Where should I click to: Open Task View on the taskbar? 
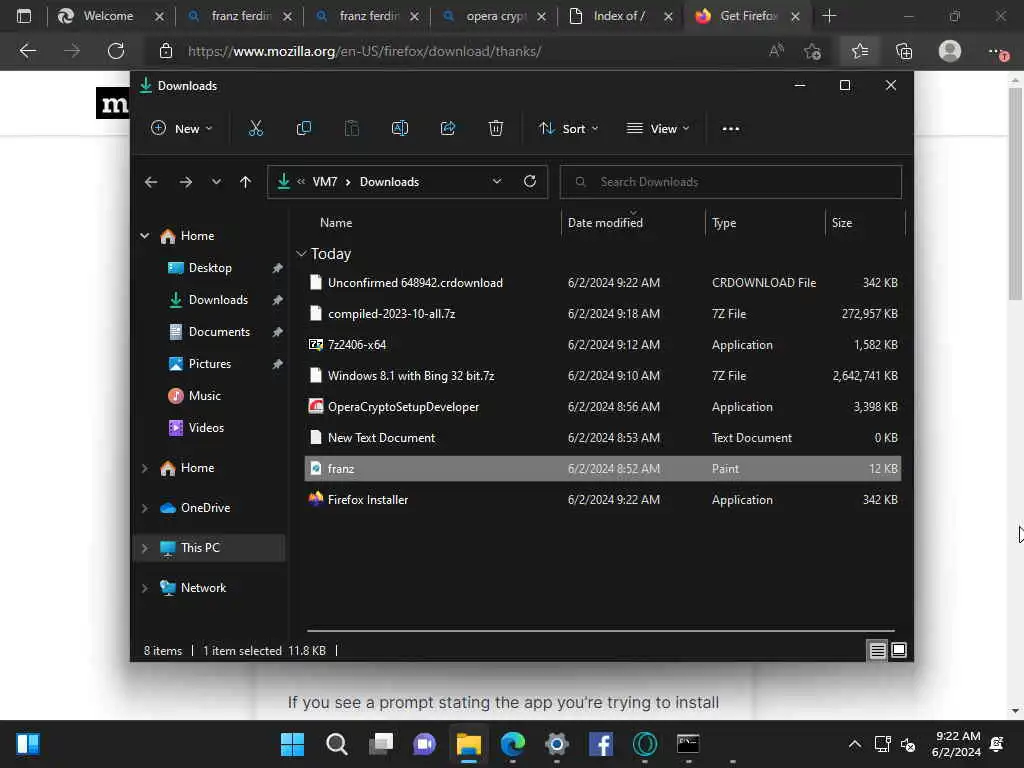pyautogui.click(x=381, y=744)
